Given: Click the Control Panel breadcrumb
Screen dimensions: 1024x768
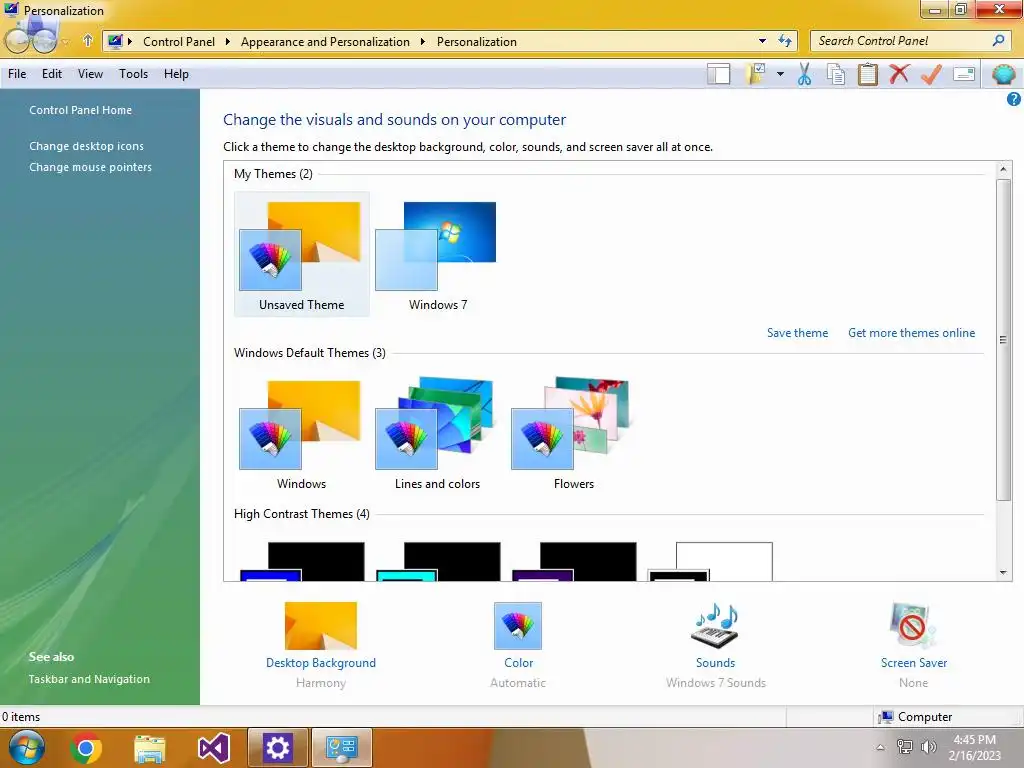Looking at the screenshot, I should 179,41.
